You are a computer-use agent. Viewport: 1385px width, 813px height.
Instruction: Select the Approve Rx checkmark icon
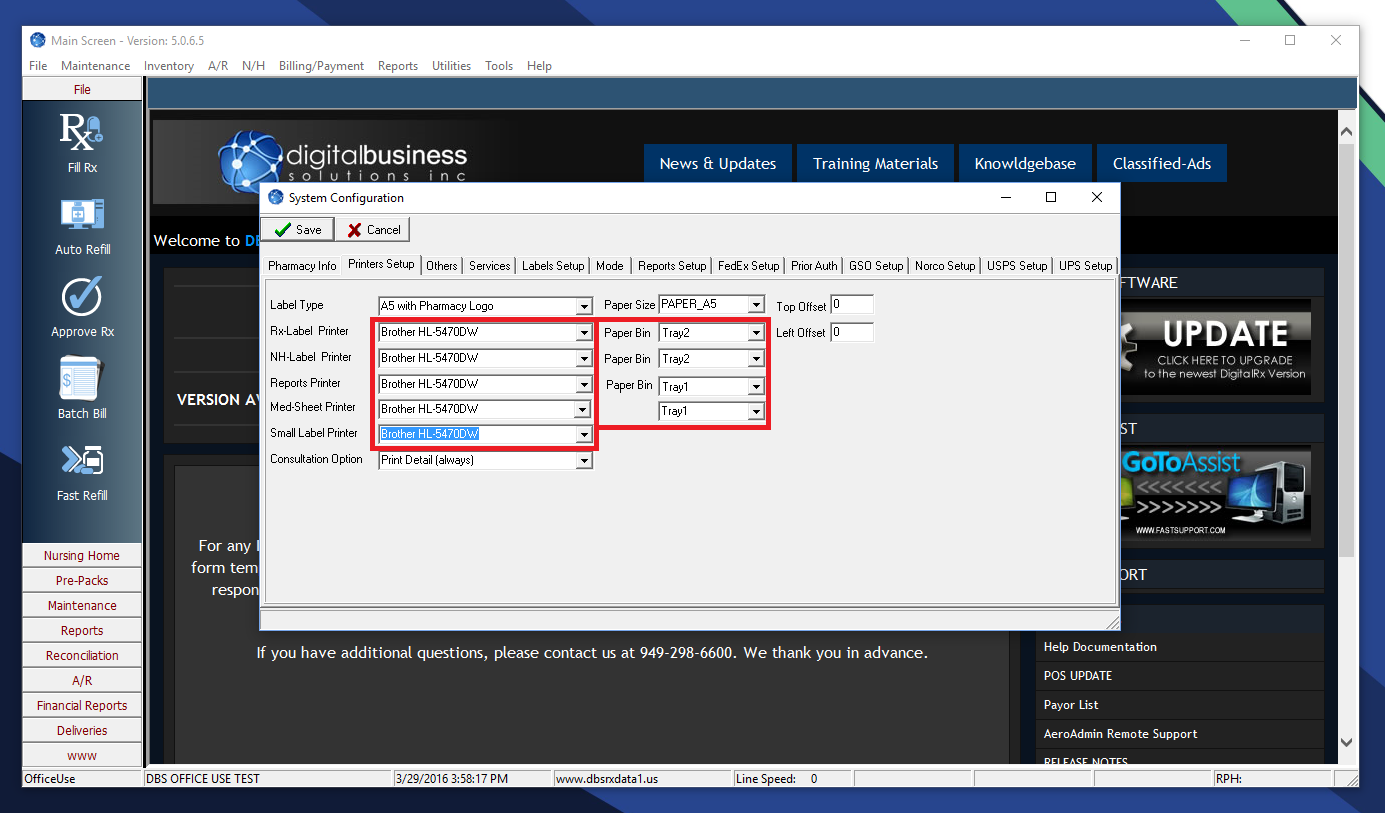[x=82, y=297]
